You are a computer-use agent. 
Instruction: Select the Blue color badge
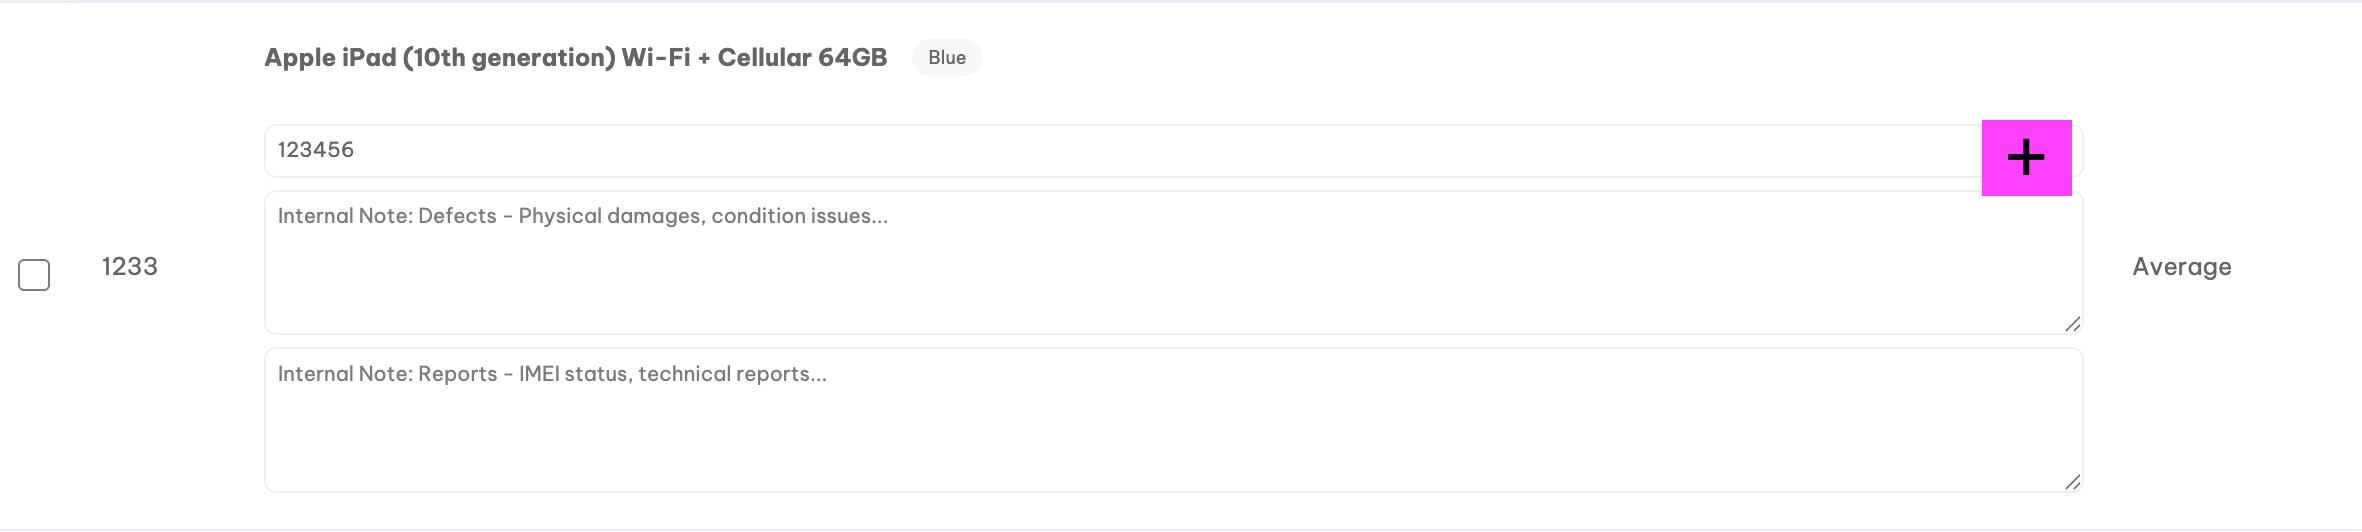tap(947, 58)
